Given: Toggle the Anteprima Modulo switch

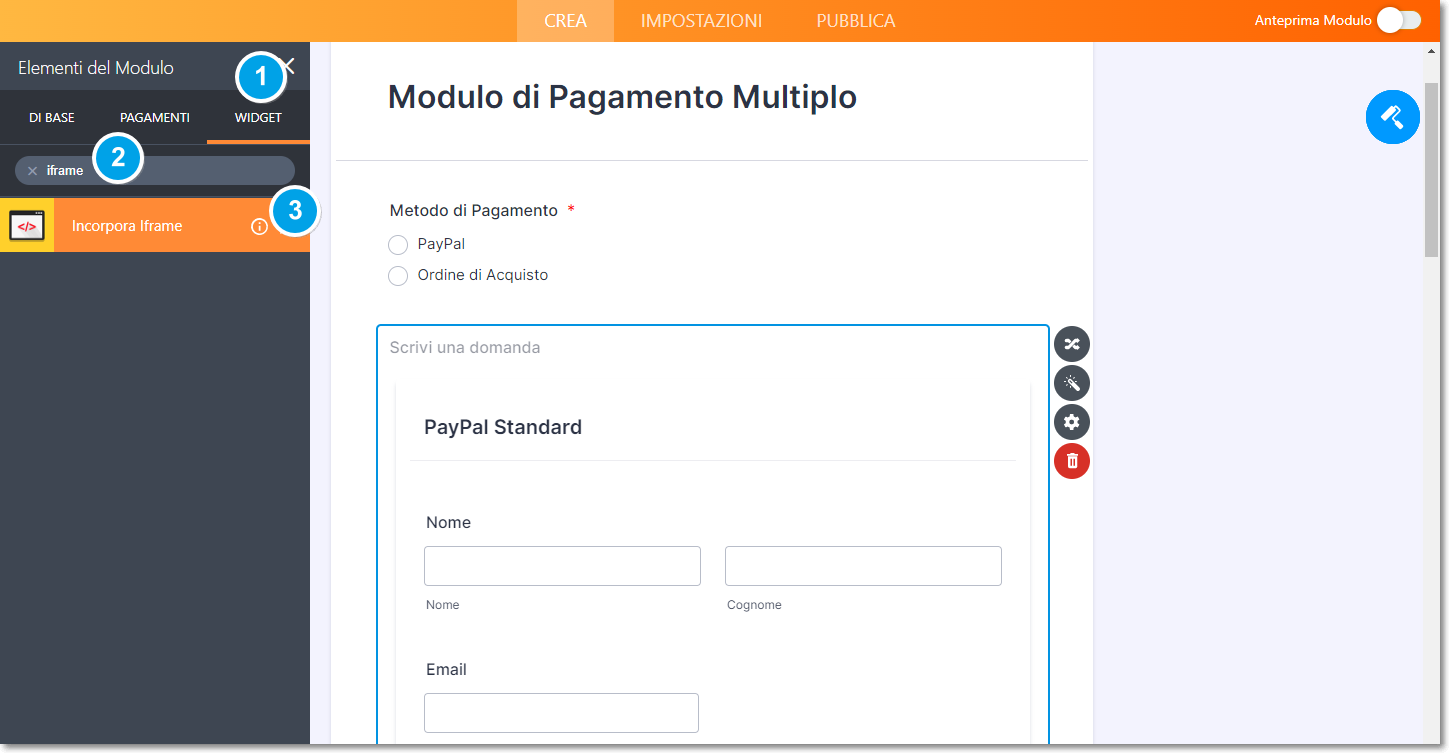Looking at the screenshot, I should pyautogui.click(x=1398, y=20).
